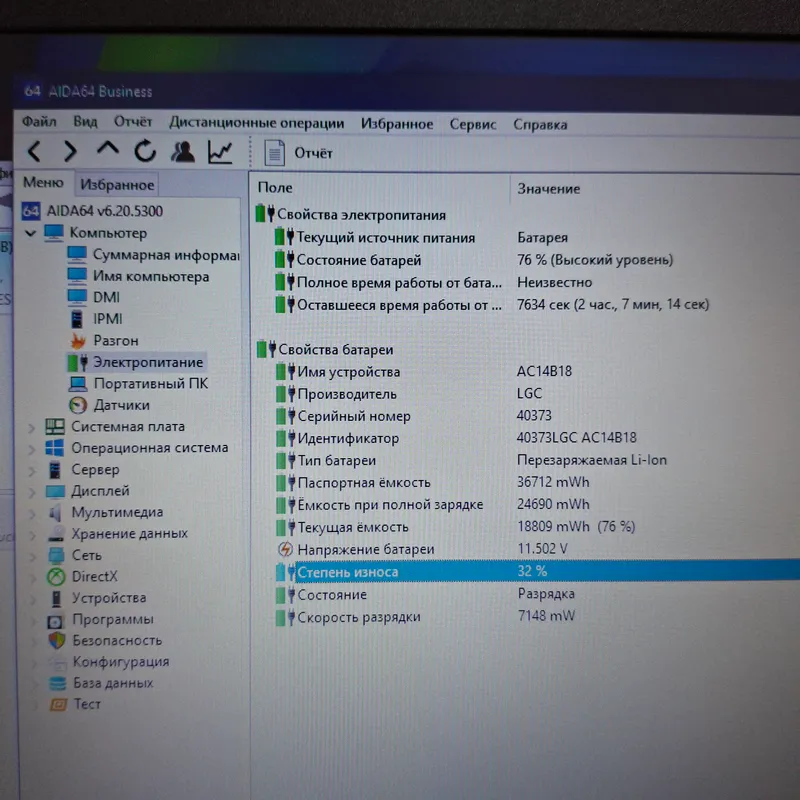Go forward with the right arrow toolbar button

[70, 151]
